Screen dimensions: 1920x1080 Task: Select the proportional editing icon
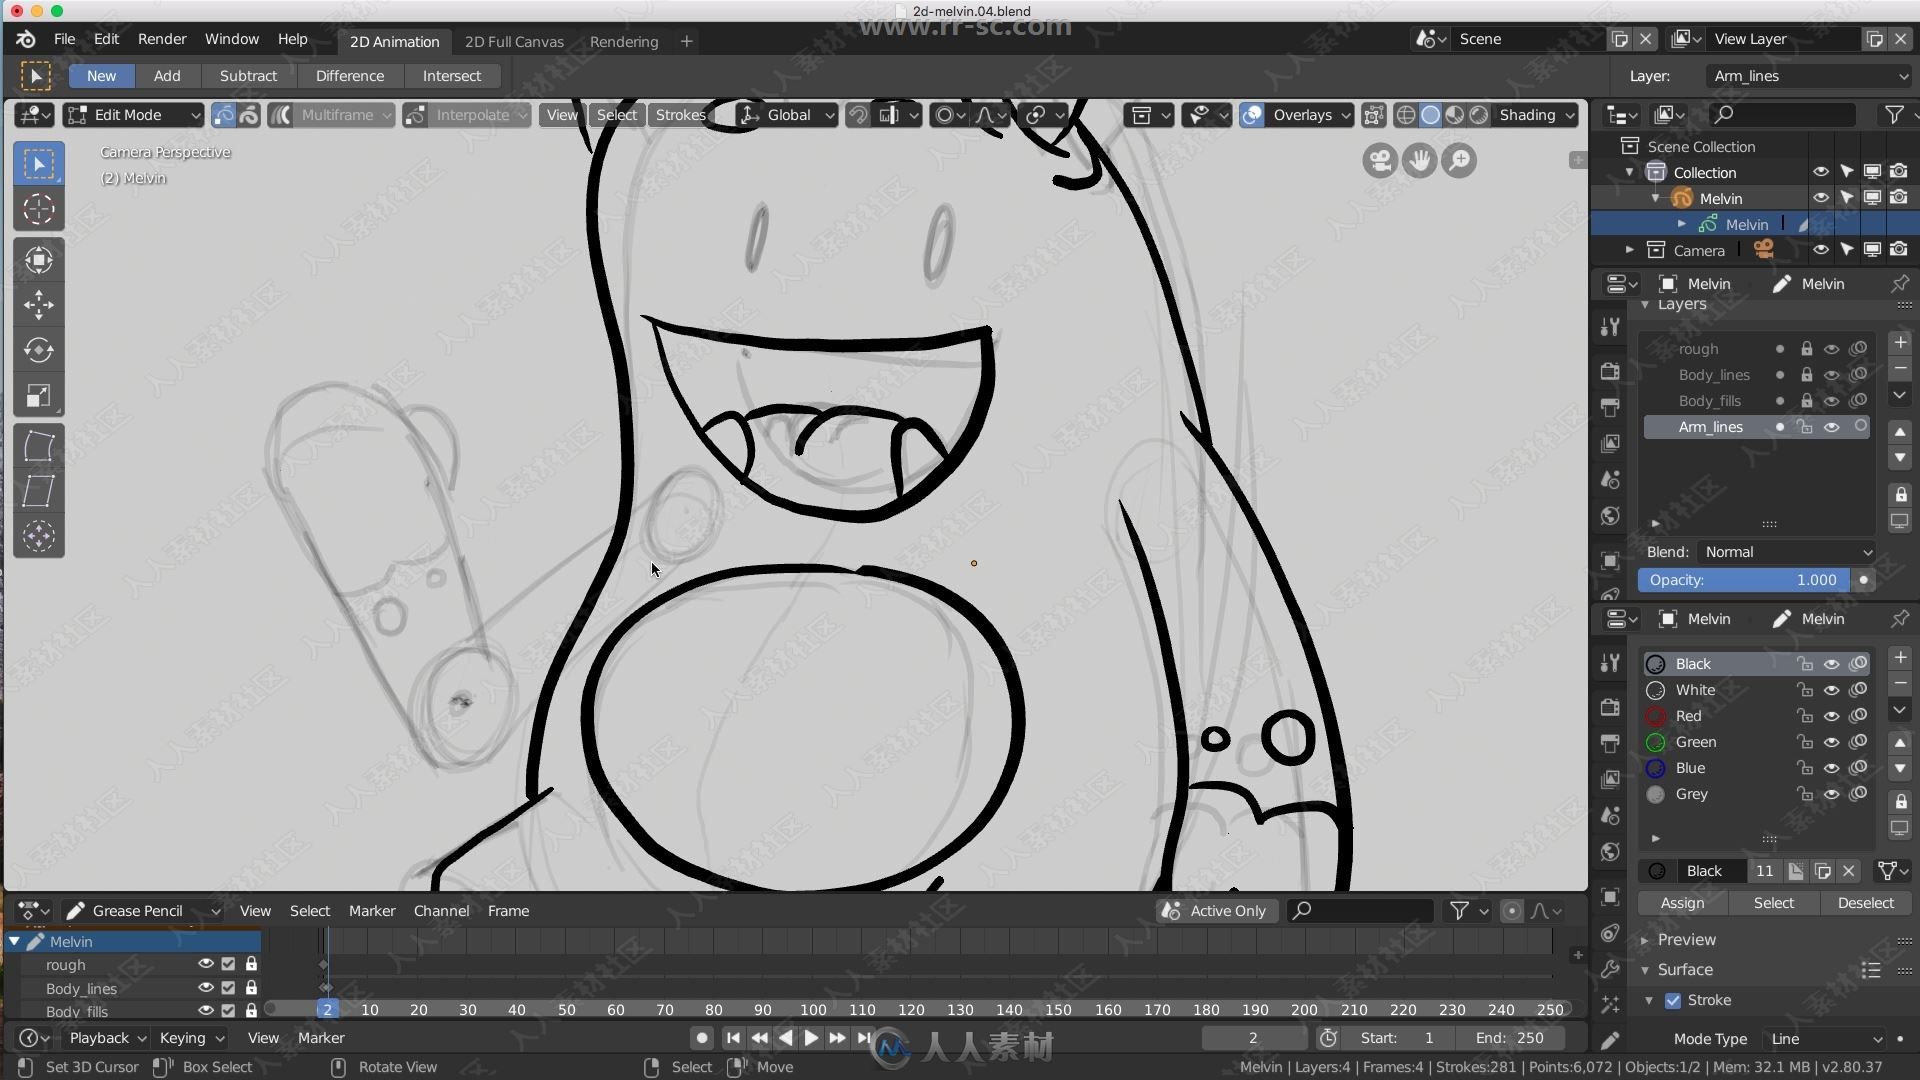945,115
